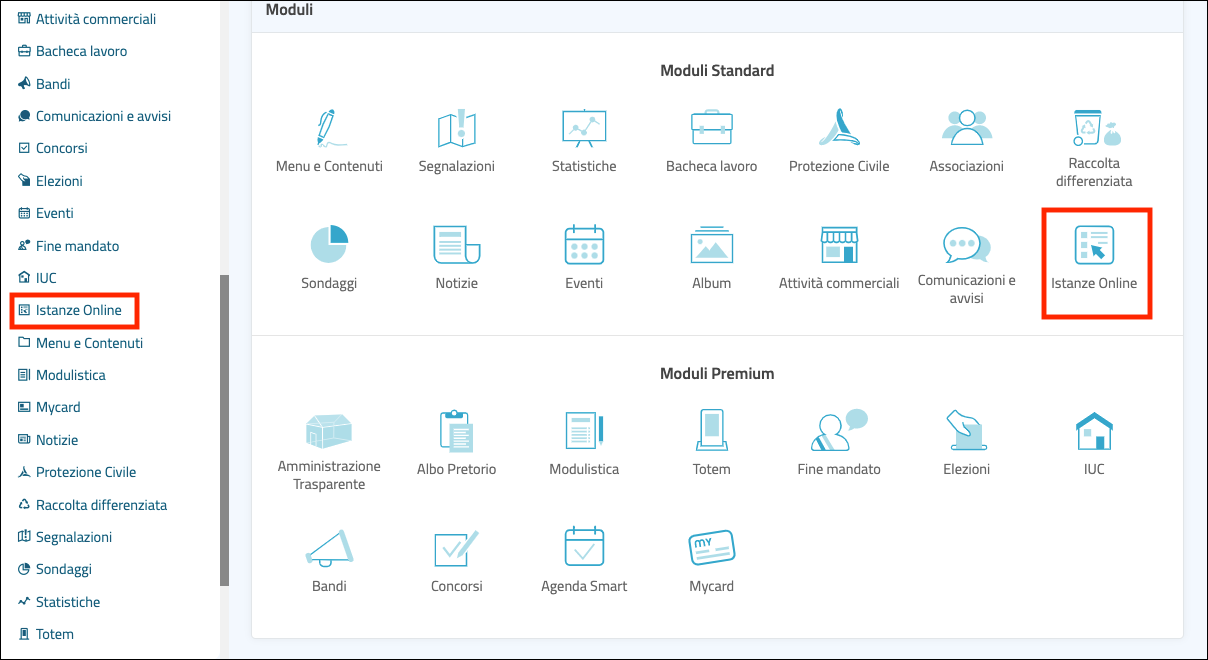
Task: Open Fine mandato from the sidebar
Action: click(77, 246)
